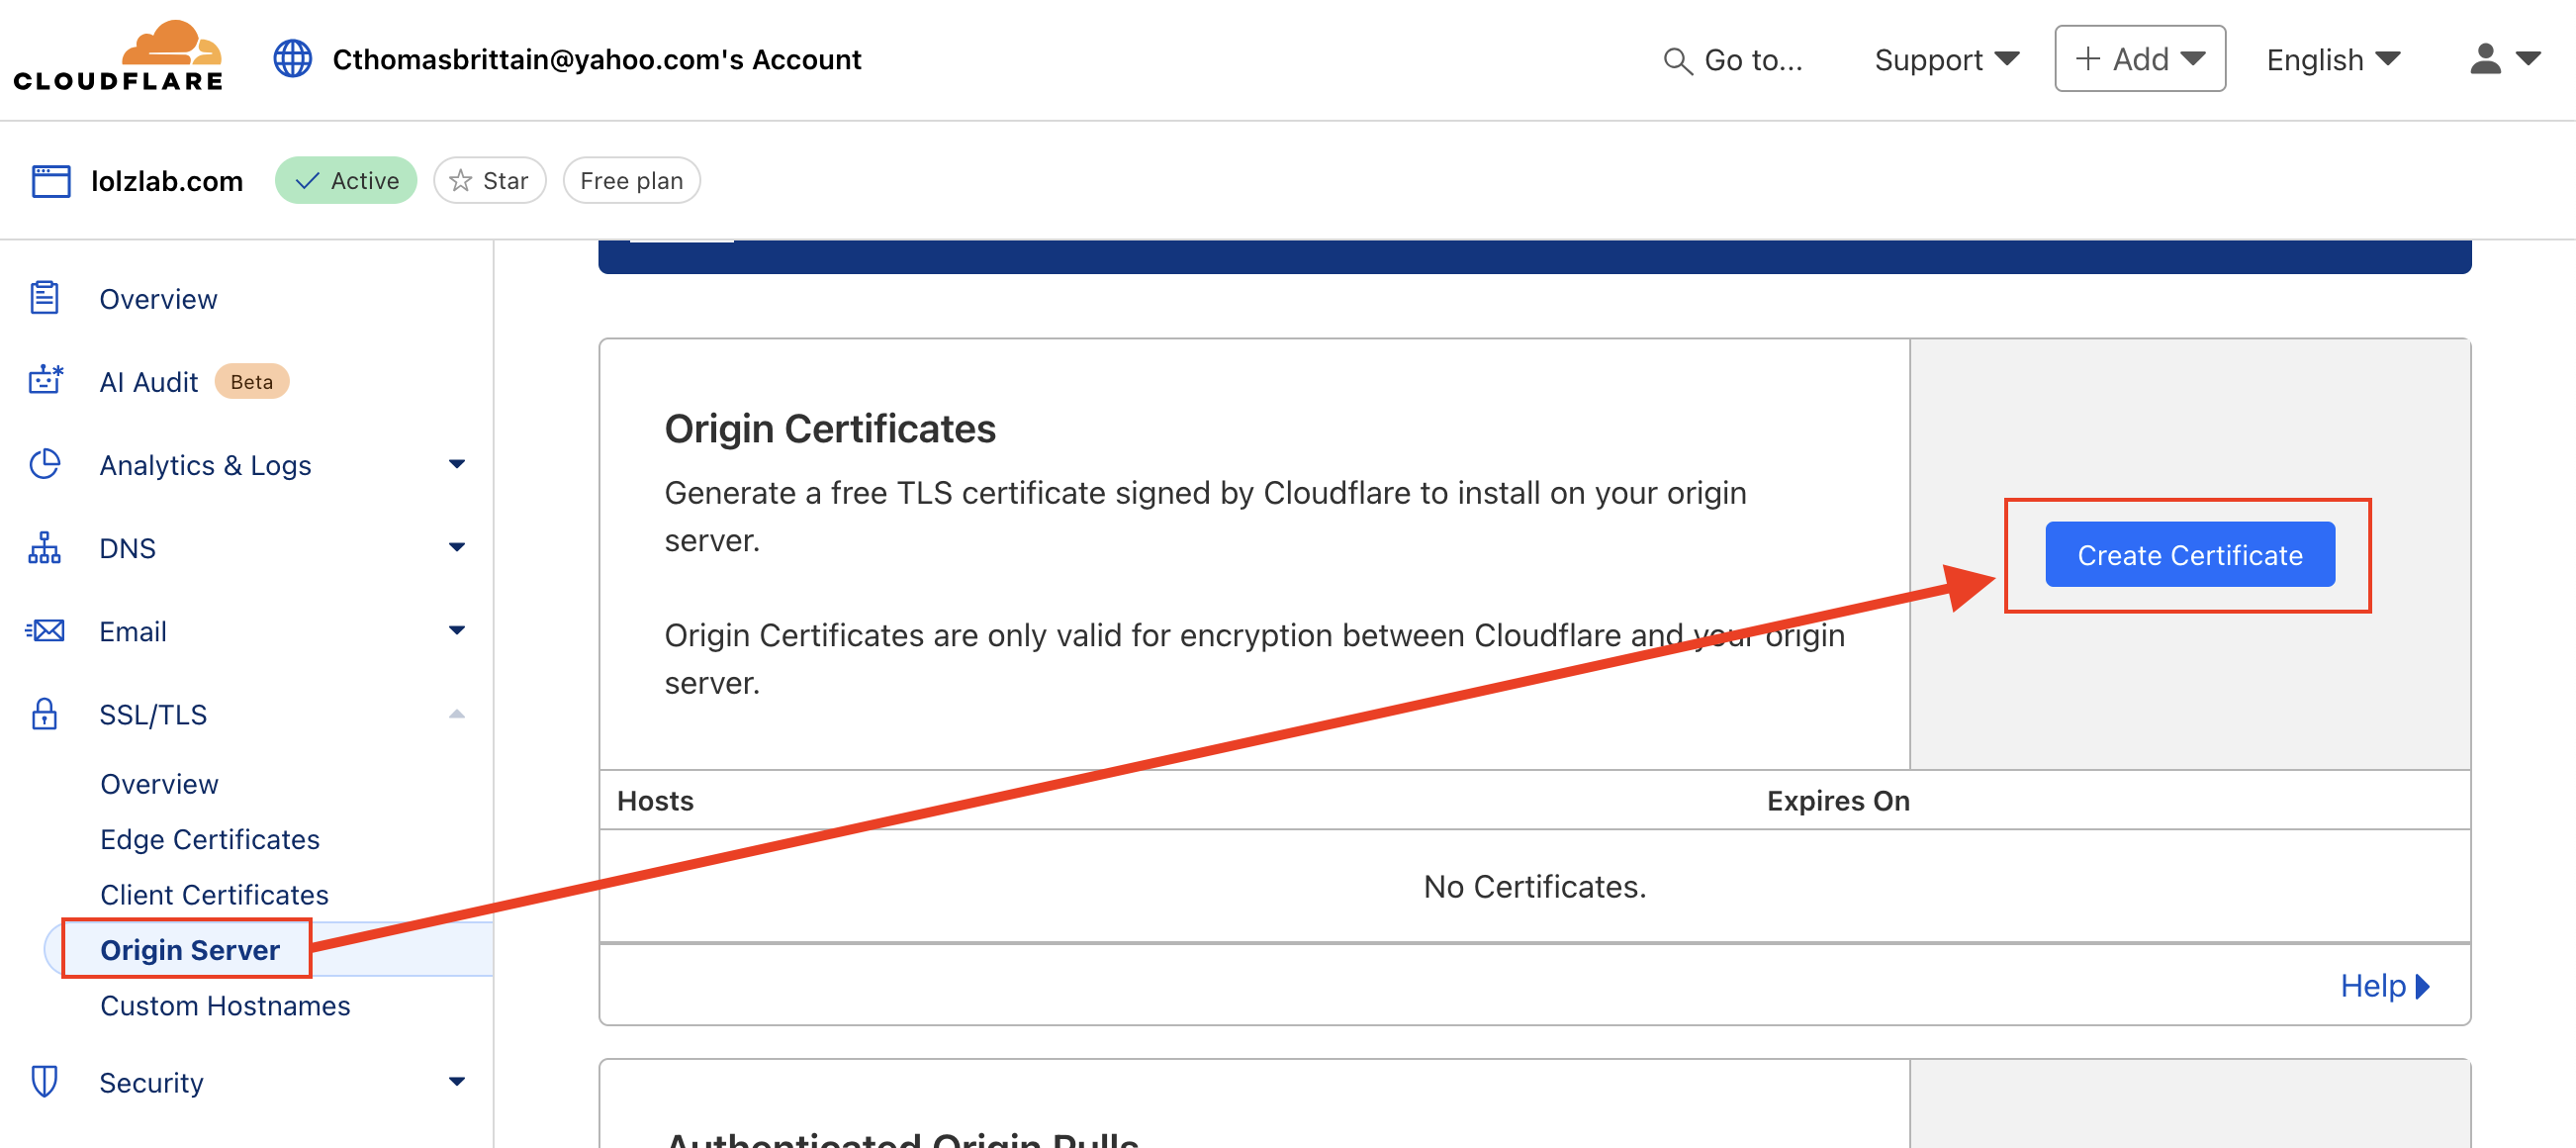Click the Star button

pyautogui.click(x=490, y=181)
